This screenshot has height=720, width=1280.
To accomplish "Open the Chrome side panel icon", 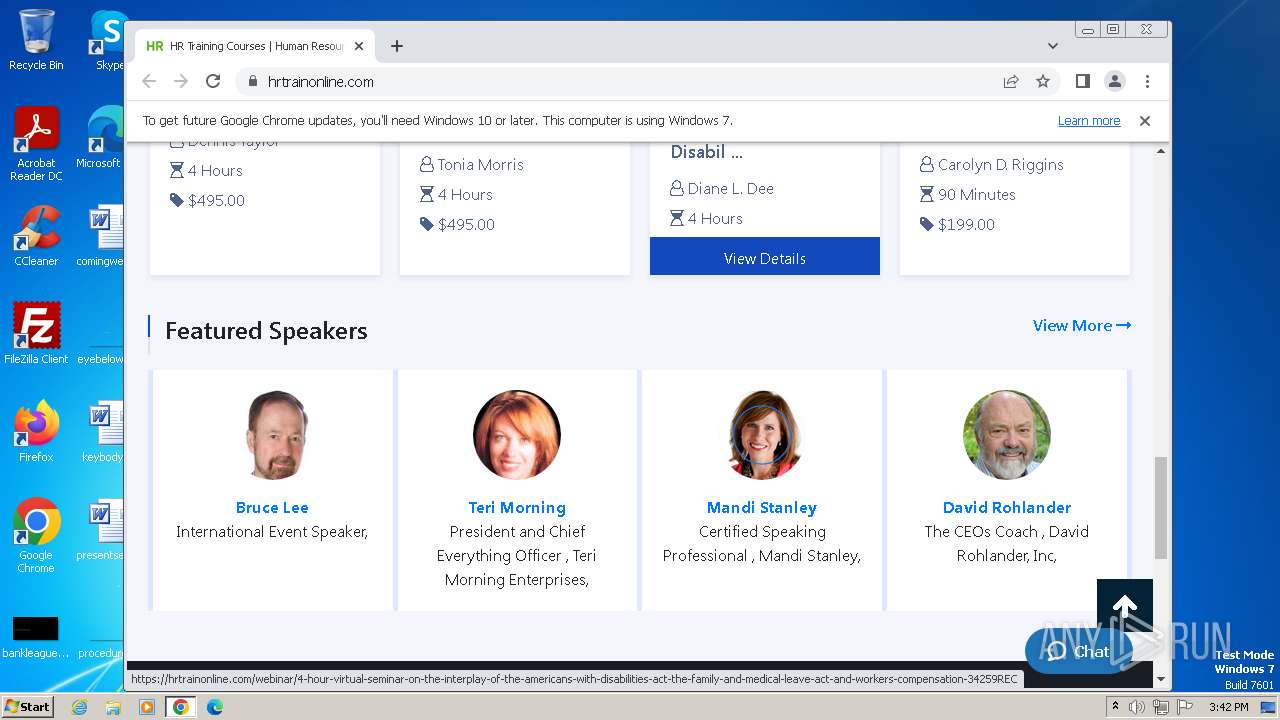I will pos(1082,82).
